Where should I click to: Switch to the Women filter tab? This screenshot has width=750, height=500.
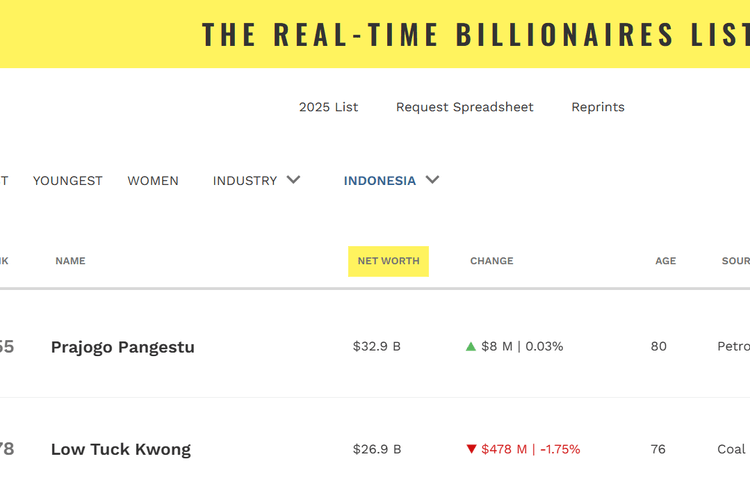(153, 181)
